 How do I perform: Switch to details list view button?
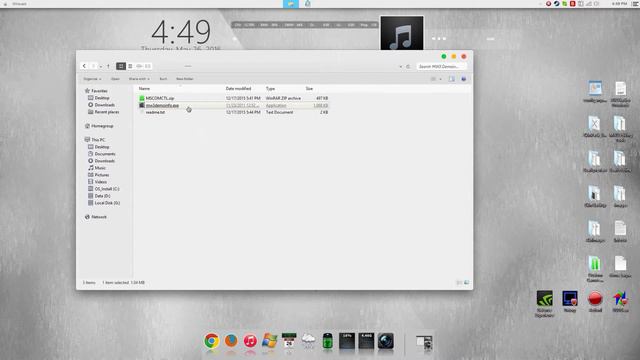point(130,66)
